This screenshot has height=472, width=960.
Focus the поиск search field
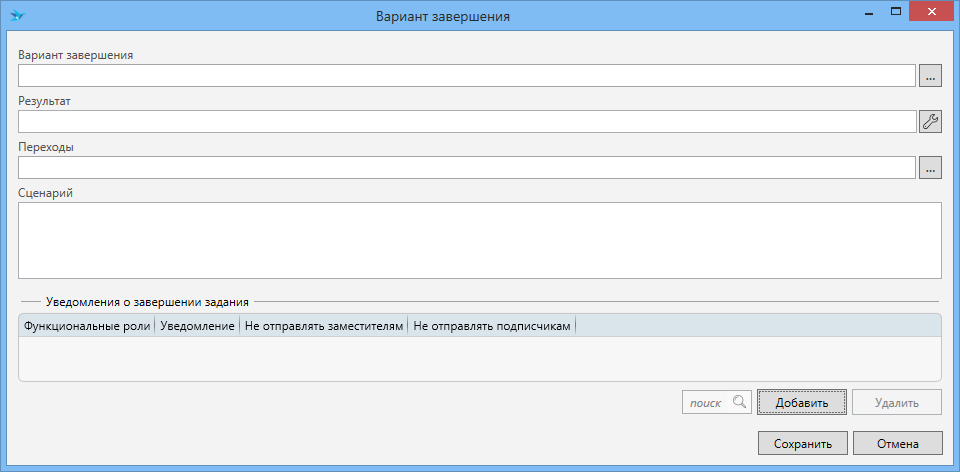coord(706,402)
